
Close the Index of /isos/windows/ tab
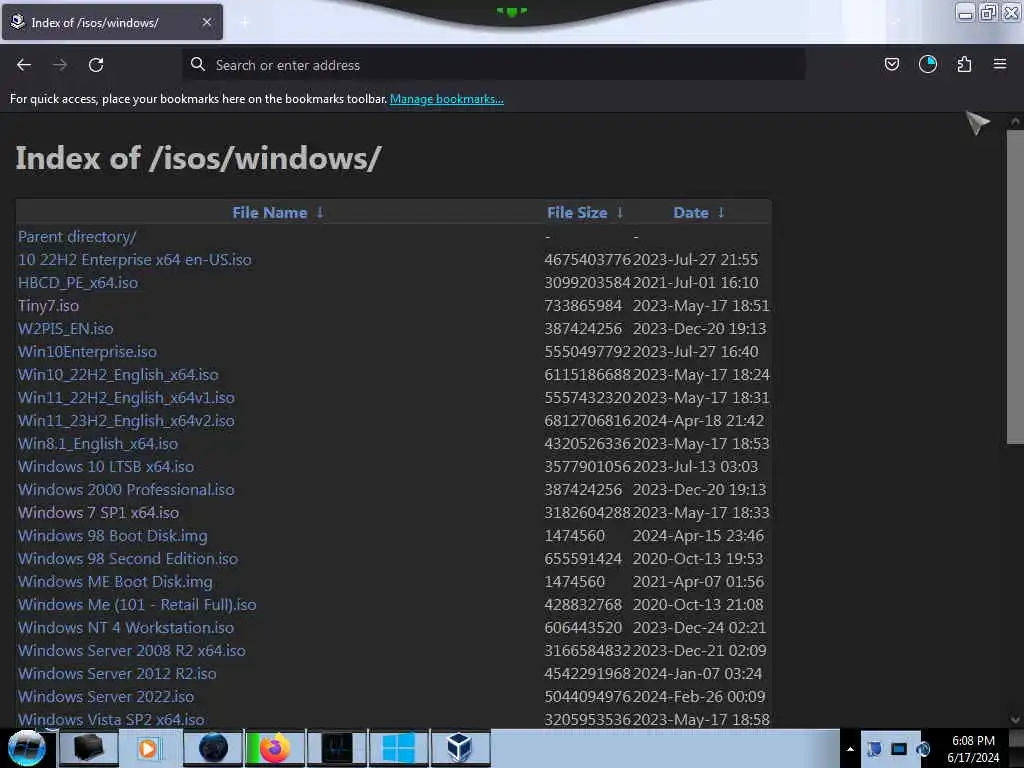[207, 22]
